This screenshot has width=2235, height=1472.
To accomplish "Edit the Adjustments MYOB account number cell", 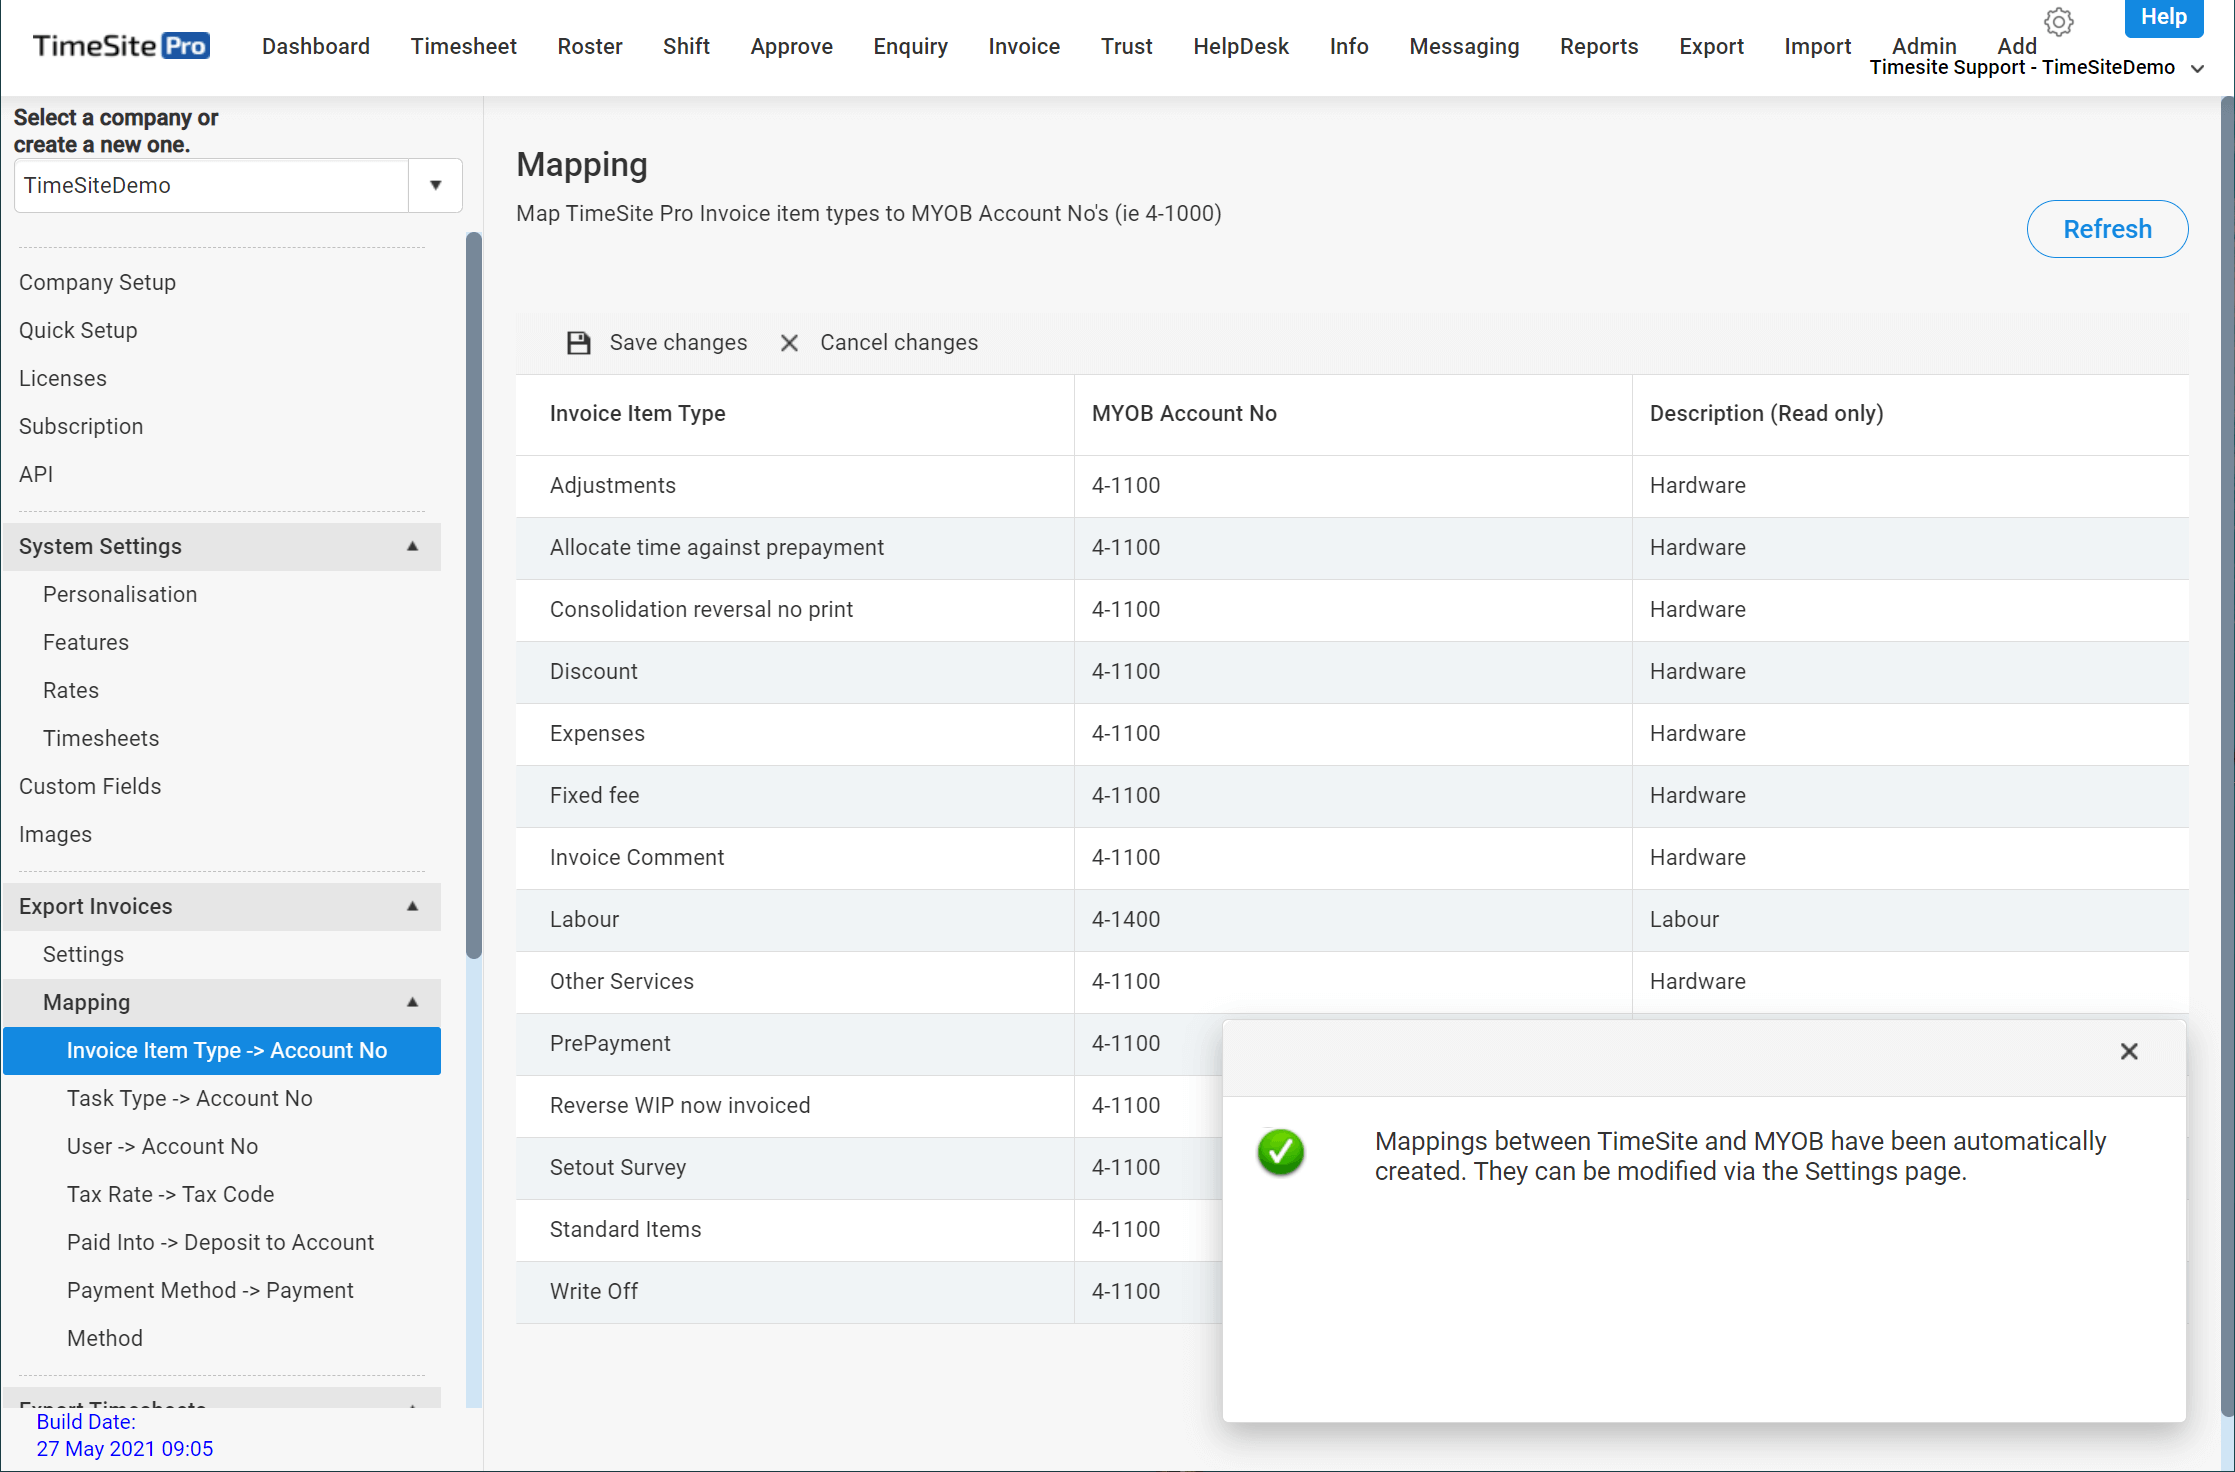I will pyautogui.click(x=1353, y=486).
